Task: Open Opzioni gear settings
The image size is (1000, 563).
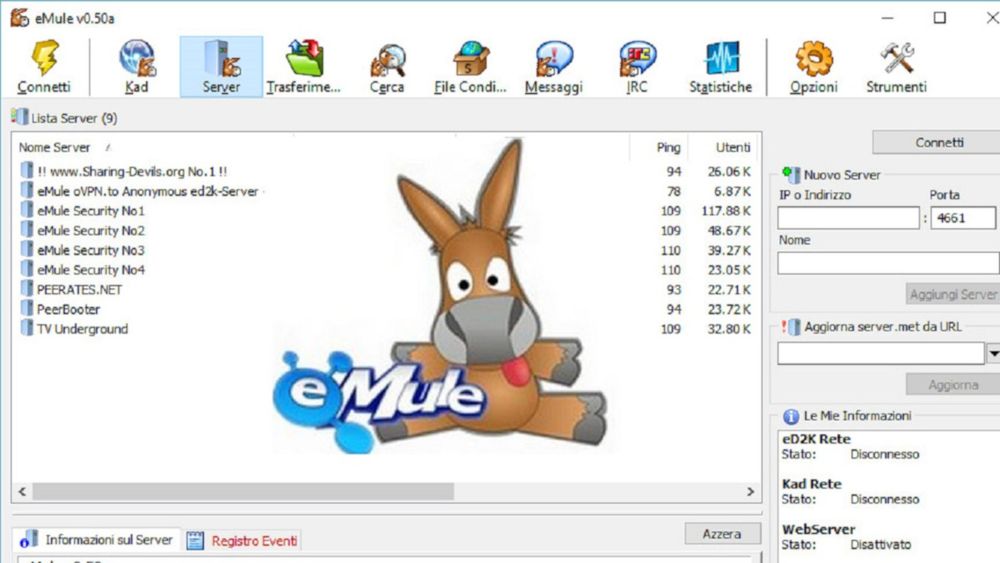Action: [814, 66]
